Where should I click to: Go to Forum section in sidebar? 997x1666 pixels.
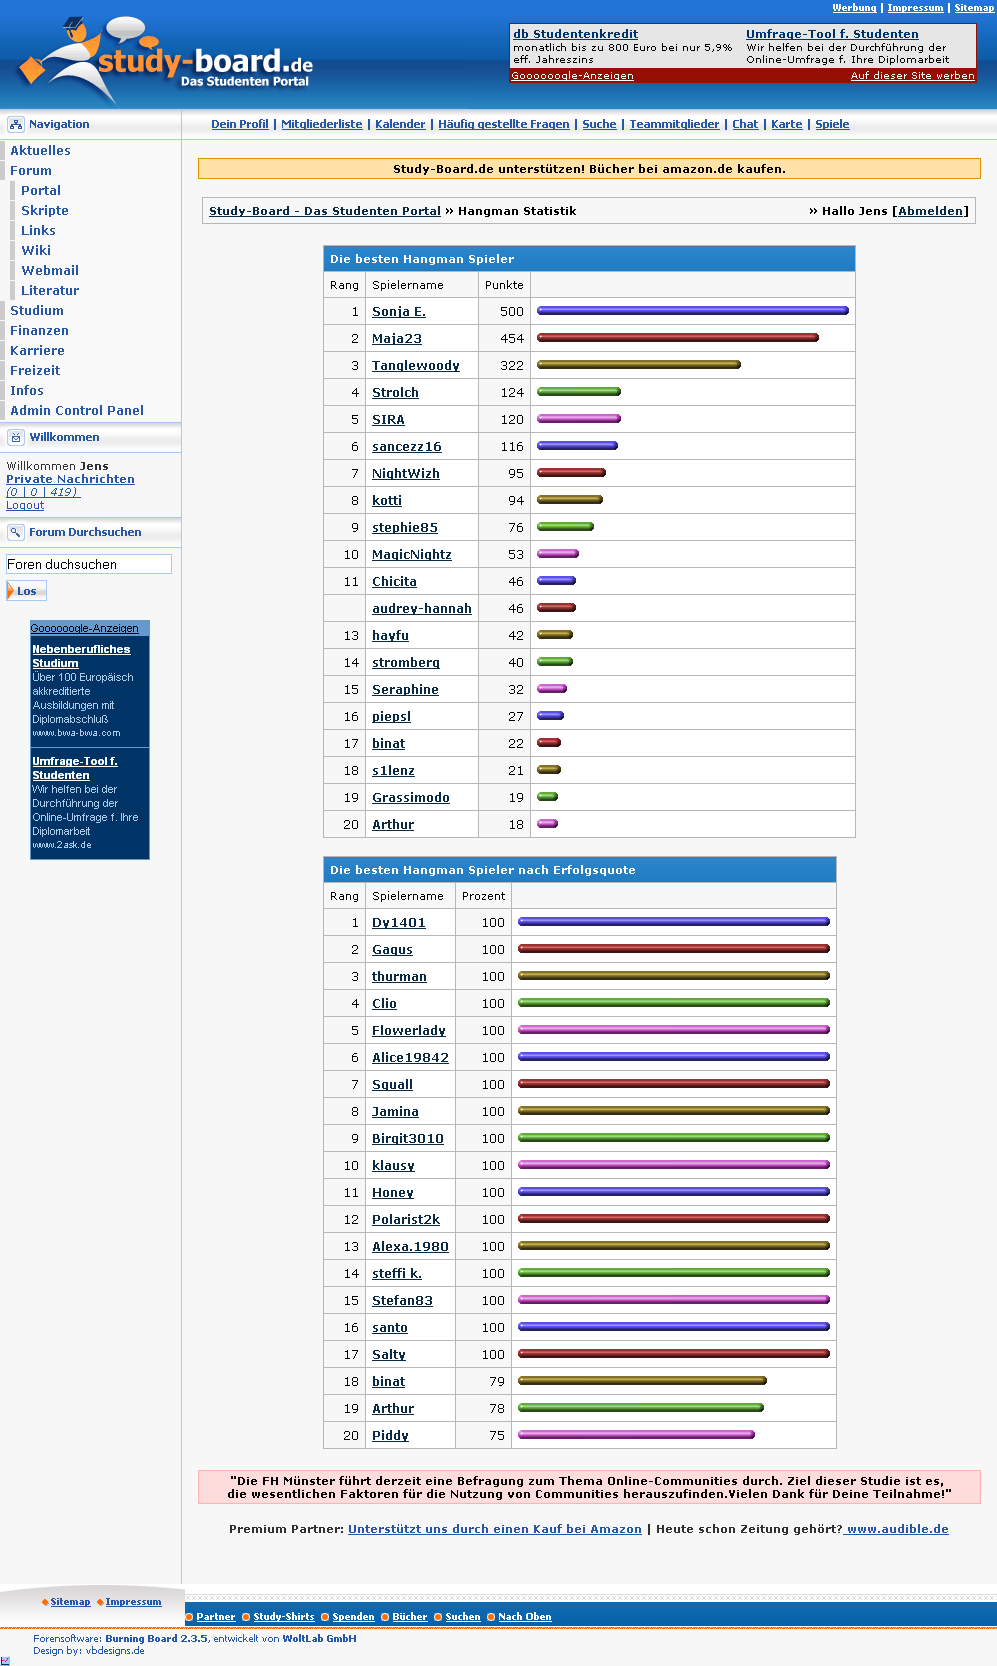31,171
